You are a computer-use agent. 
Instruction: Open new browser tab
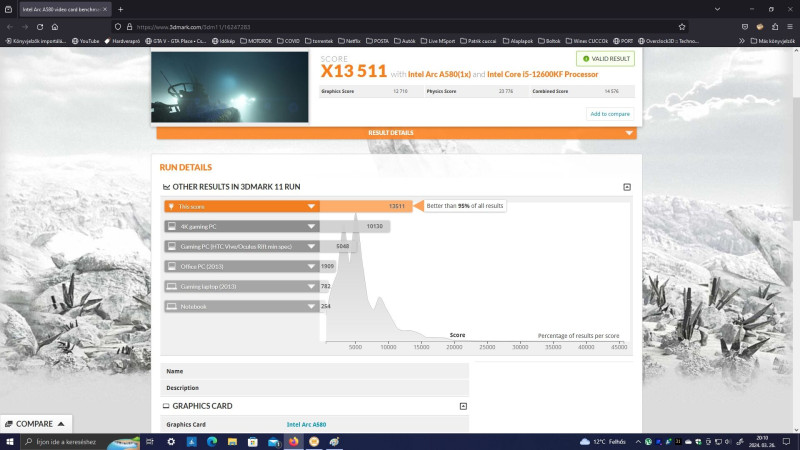pos(120,9)
